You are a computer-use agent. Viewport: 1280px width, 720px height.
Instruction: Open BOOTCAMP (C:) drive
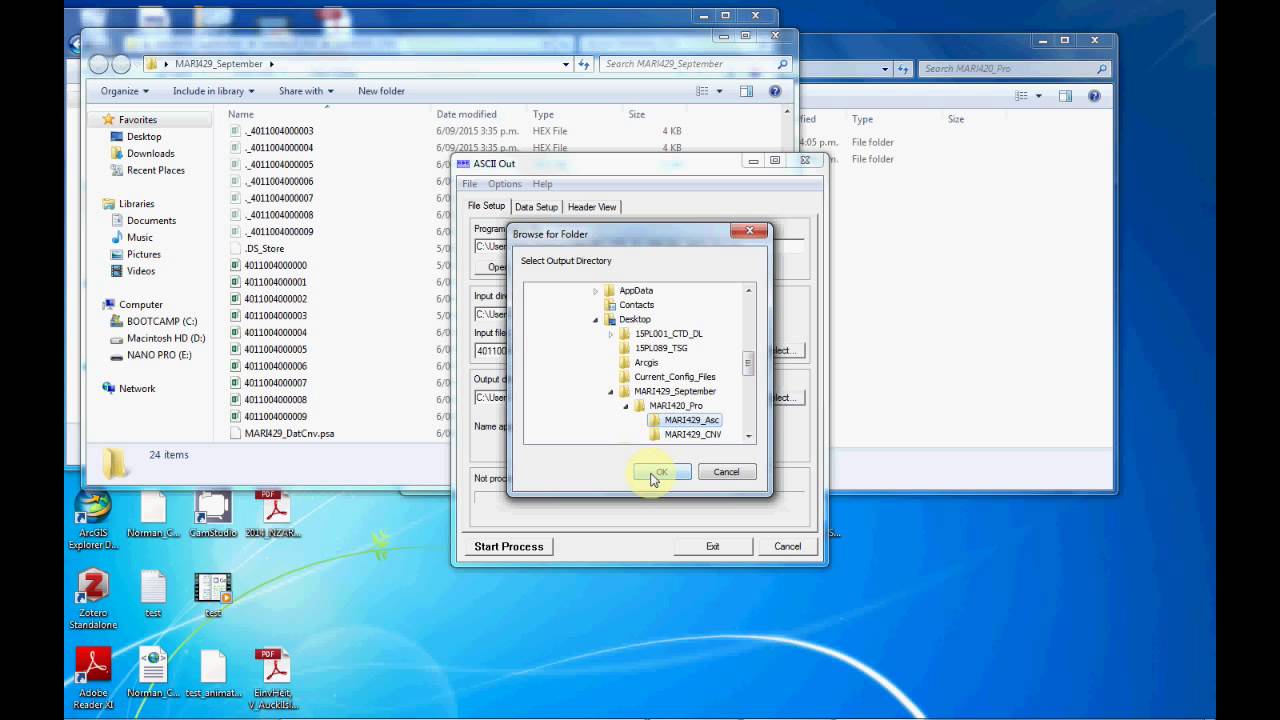pyautogui.click(x=161, y=321)
